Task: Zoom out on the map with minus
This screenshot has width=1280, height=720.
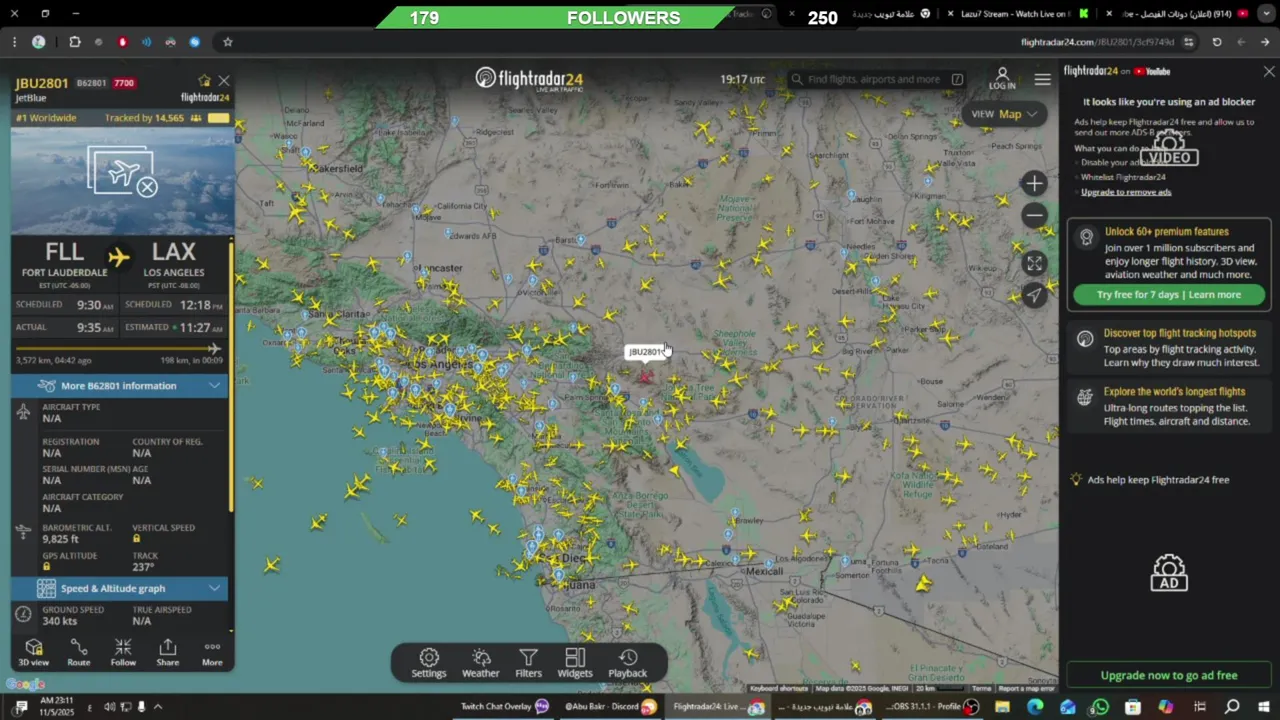Action: (x=1034, y=215)
